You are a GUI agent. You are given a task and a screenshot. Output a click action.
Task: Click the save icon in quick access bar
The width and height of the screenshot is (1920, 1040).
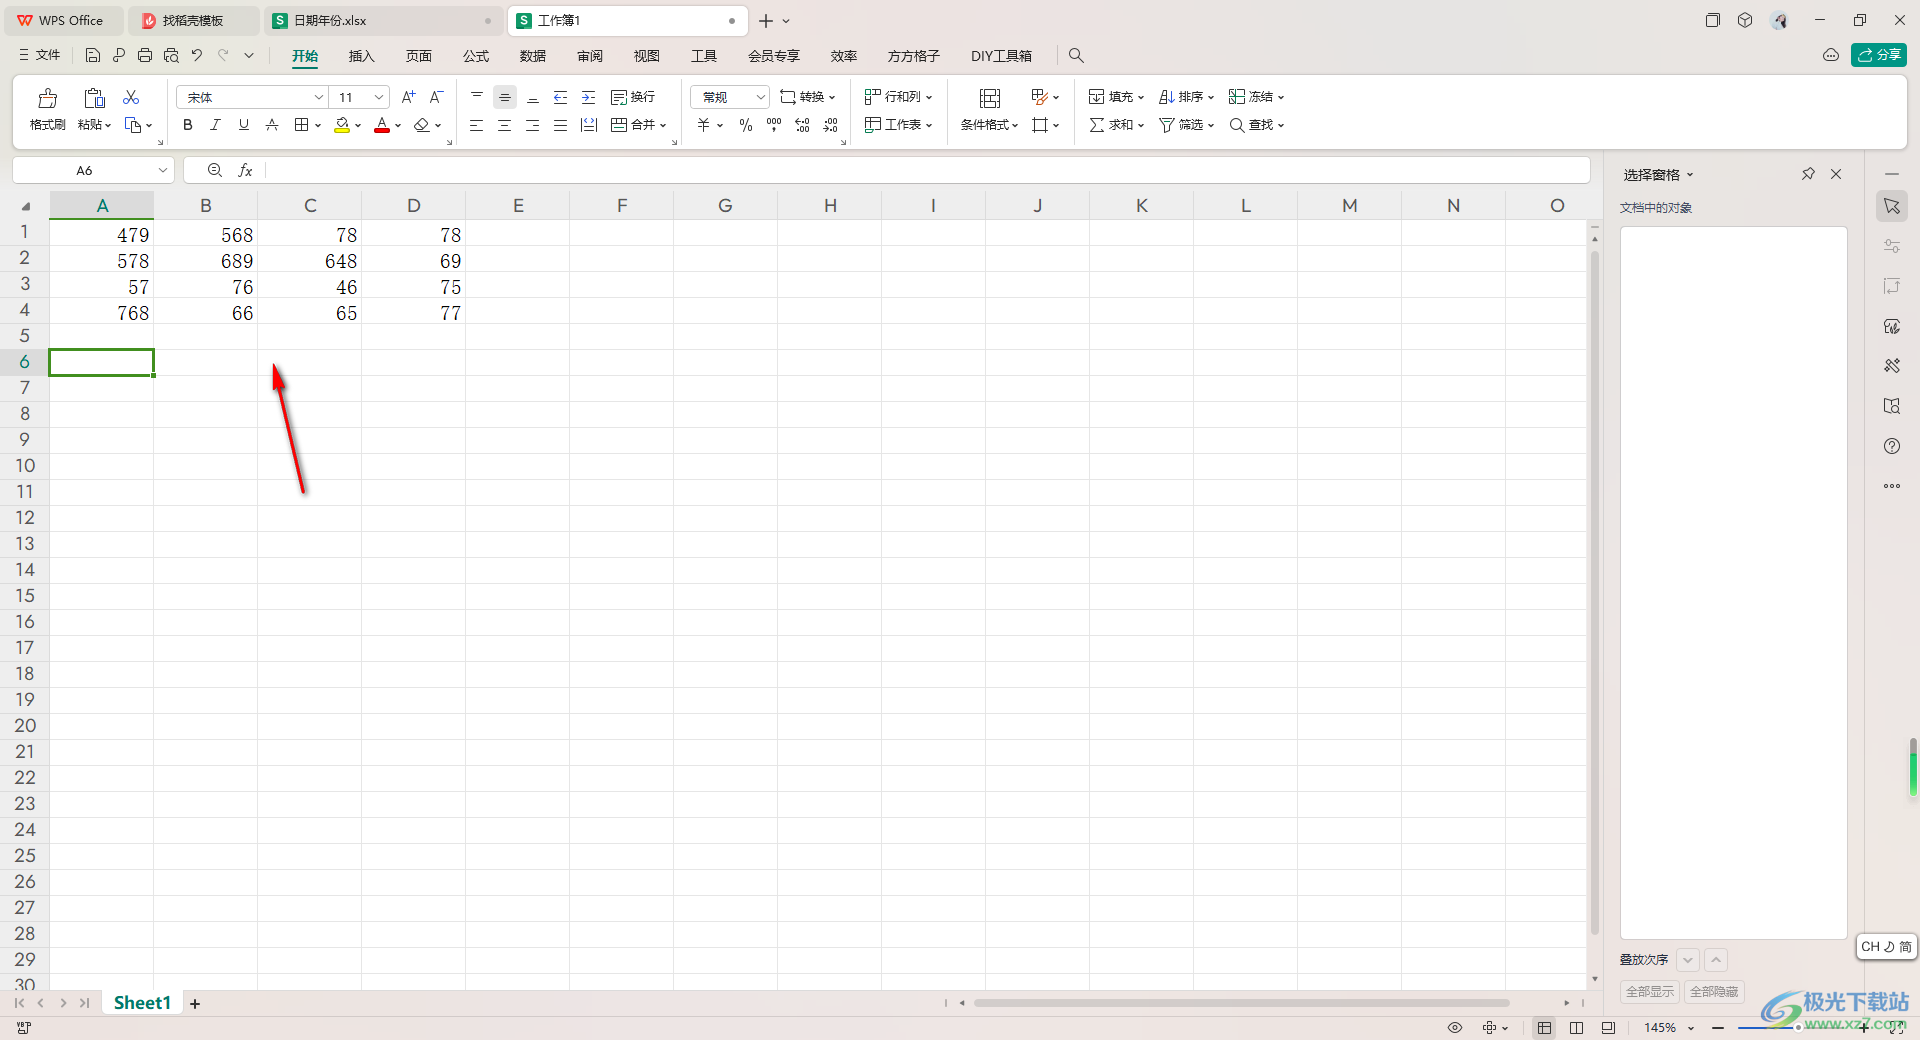pyautogui.click(x=92, y=55)
